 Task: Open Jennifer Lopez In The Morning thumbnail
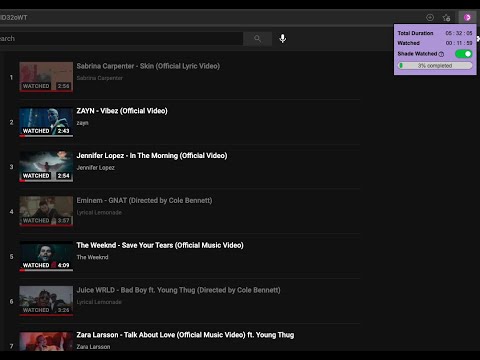pos(46,166)
